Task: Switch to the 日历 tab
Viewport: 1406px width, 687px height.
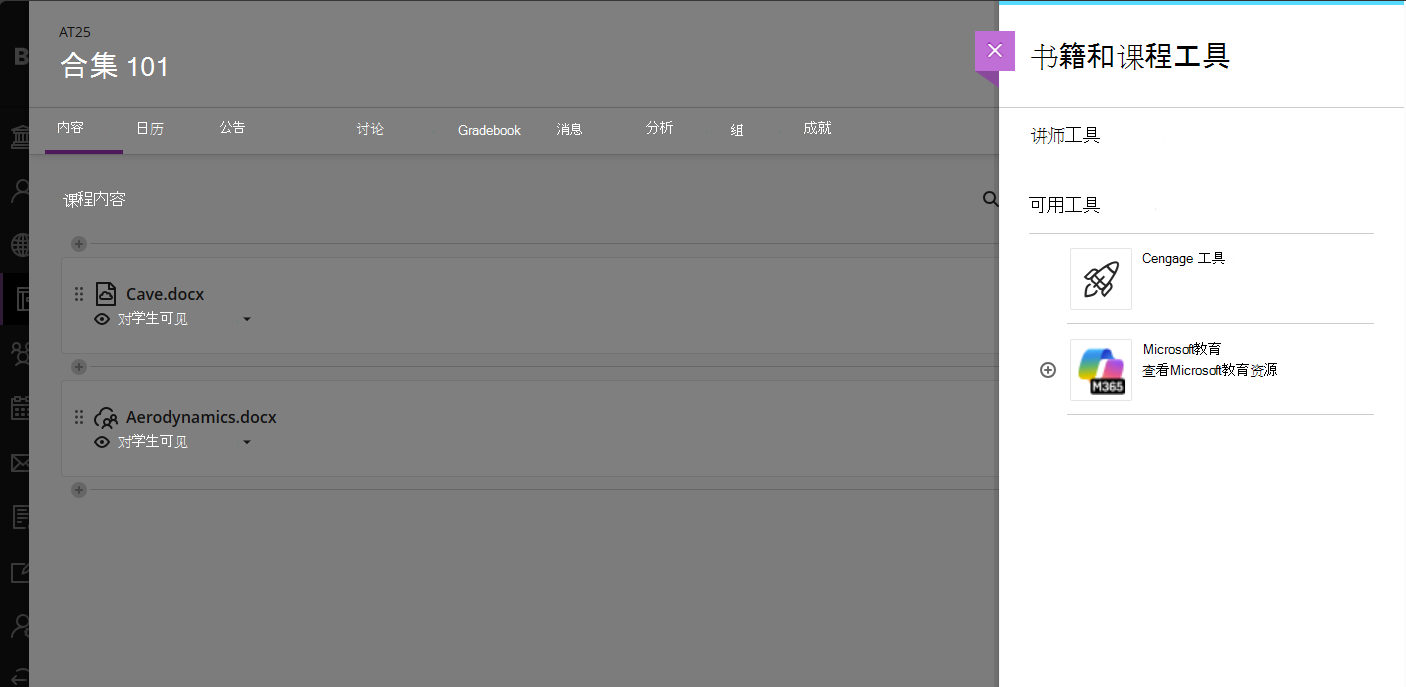Action: (x=150, y=128)
